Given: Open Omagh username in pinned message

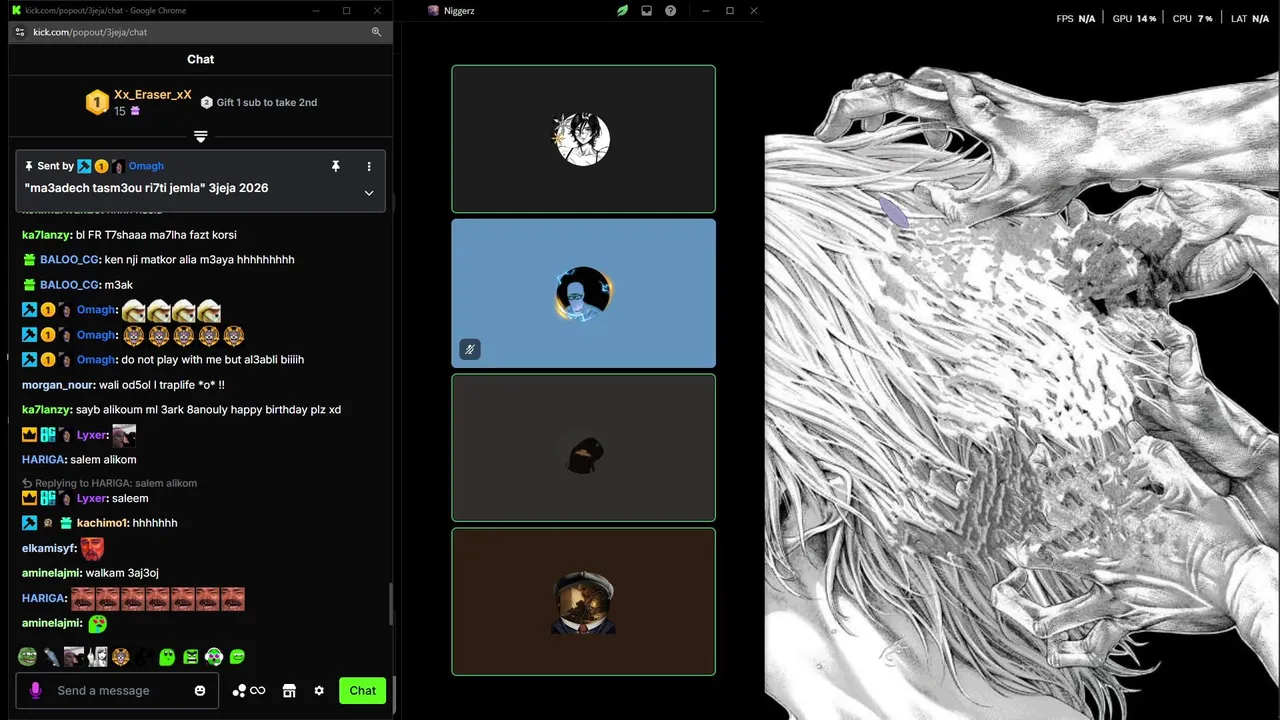Looking at the screenshot, I should pos(146,166).
